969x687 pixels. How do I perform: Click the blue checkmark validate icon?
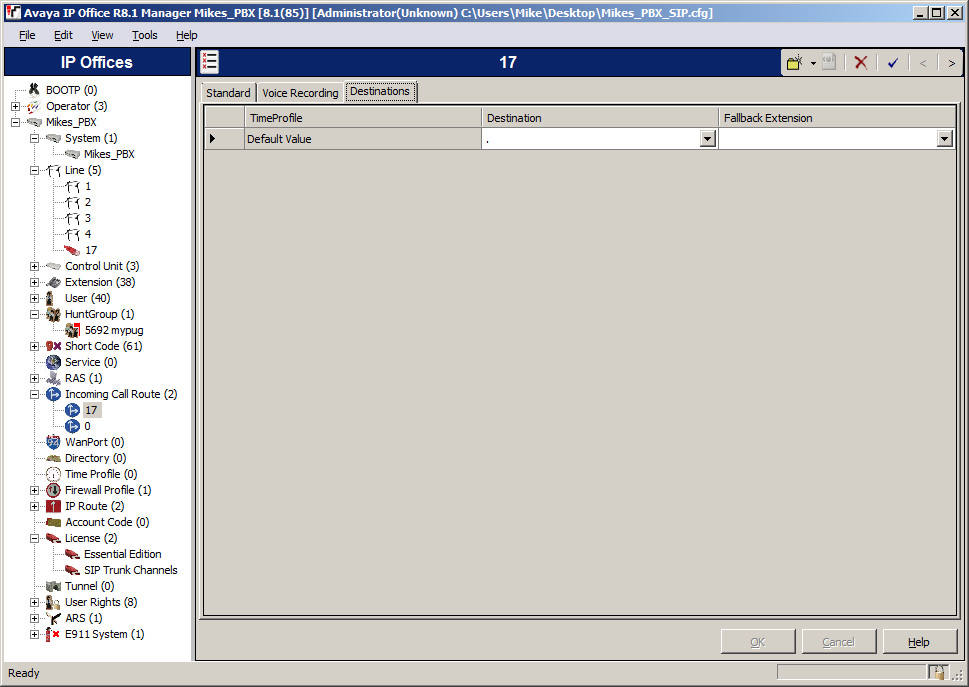[892, 62]
